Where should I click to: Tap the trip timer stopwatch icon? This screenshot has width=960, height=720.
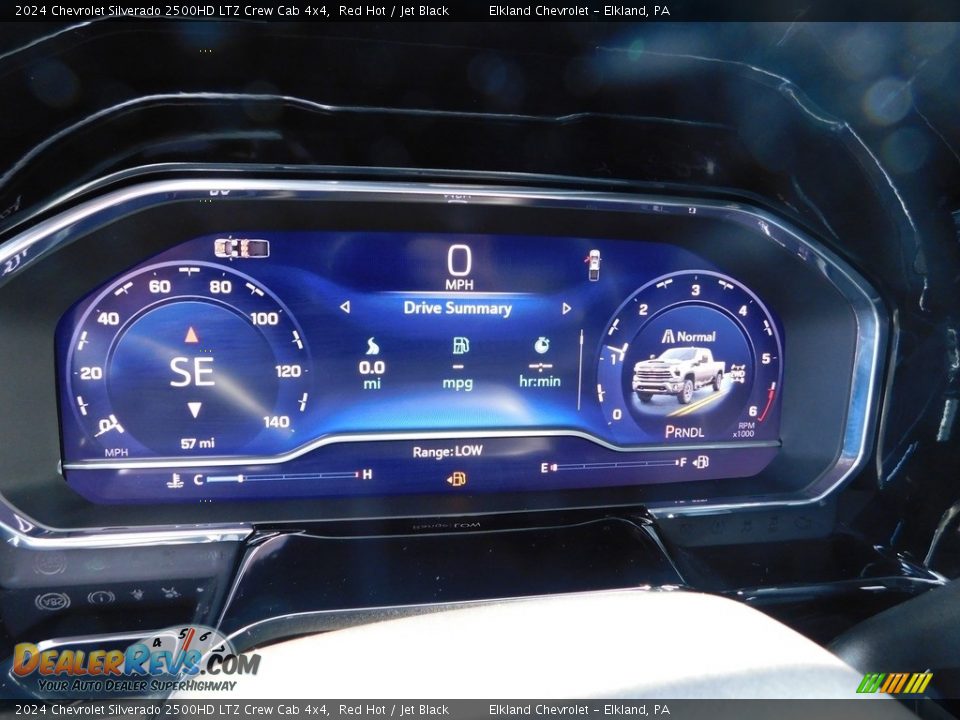542,345
